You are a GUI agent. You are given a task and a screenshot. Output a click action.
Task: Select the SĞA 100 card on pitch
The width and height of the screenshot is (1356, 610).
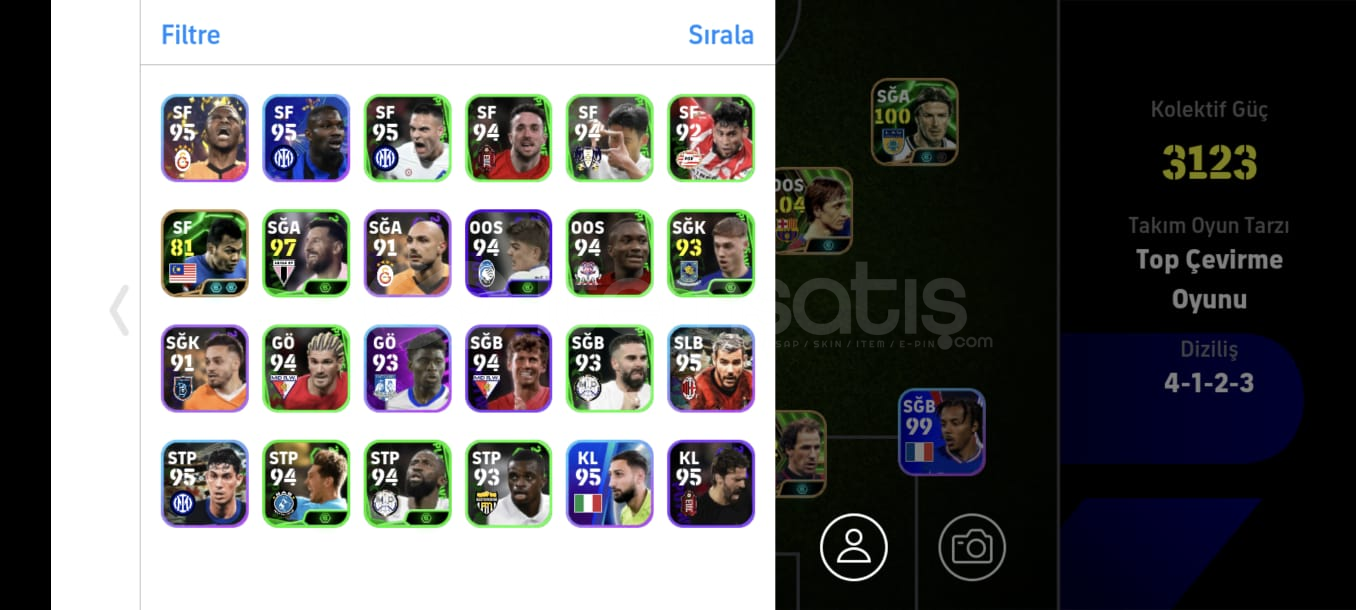915,122
